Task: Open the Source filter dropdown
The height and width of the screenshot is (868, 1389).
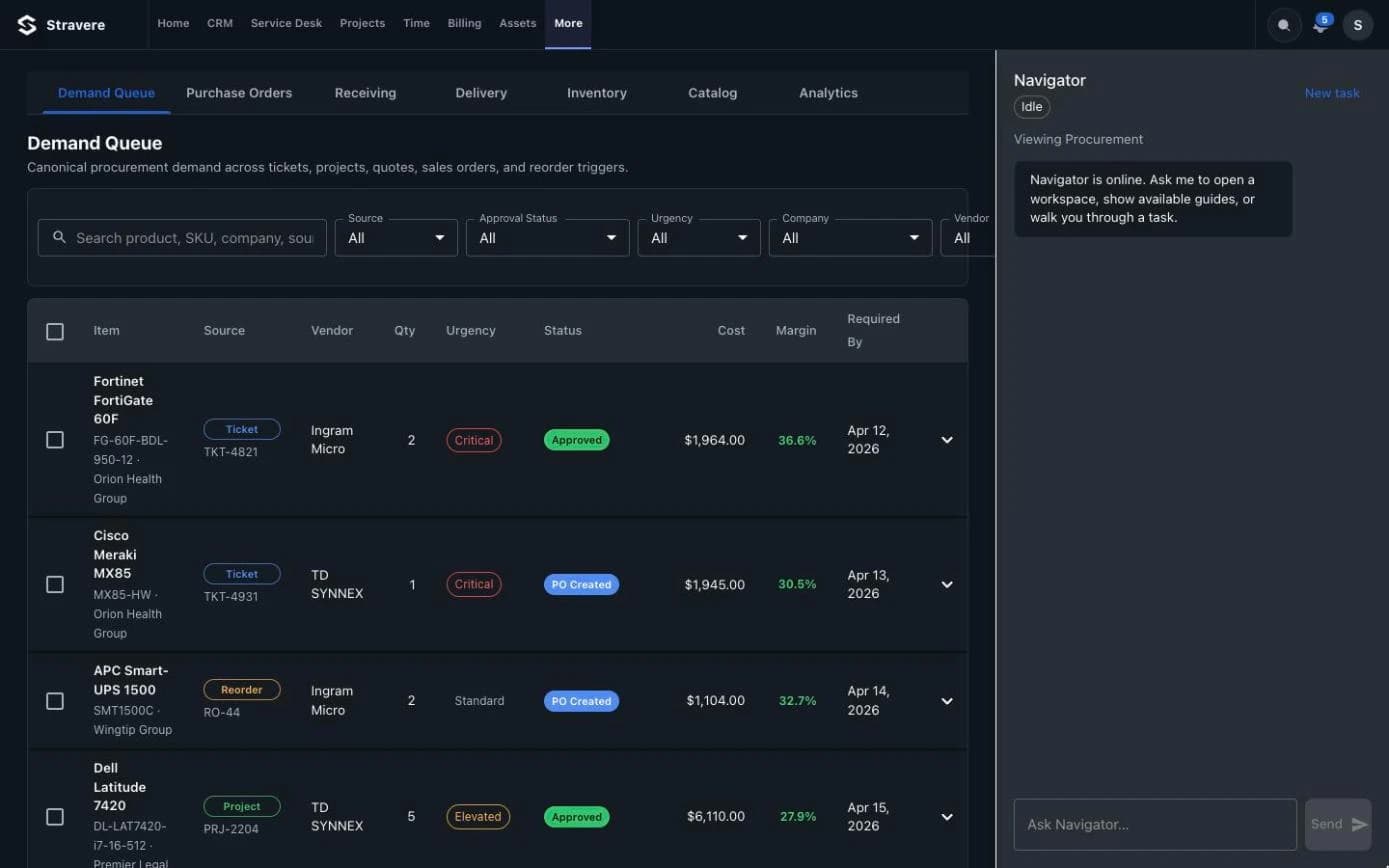Action: coord(396,238)
